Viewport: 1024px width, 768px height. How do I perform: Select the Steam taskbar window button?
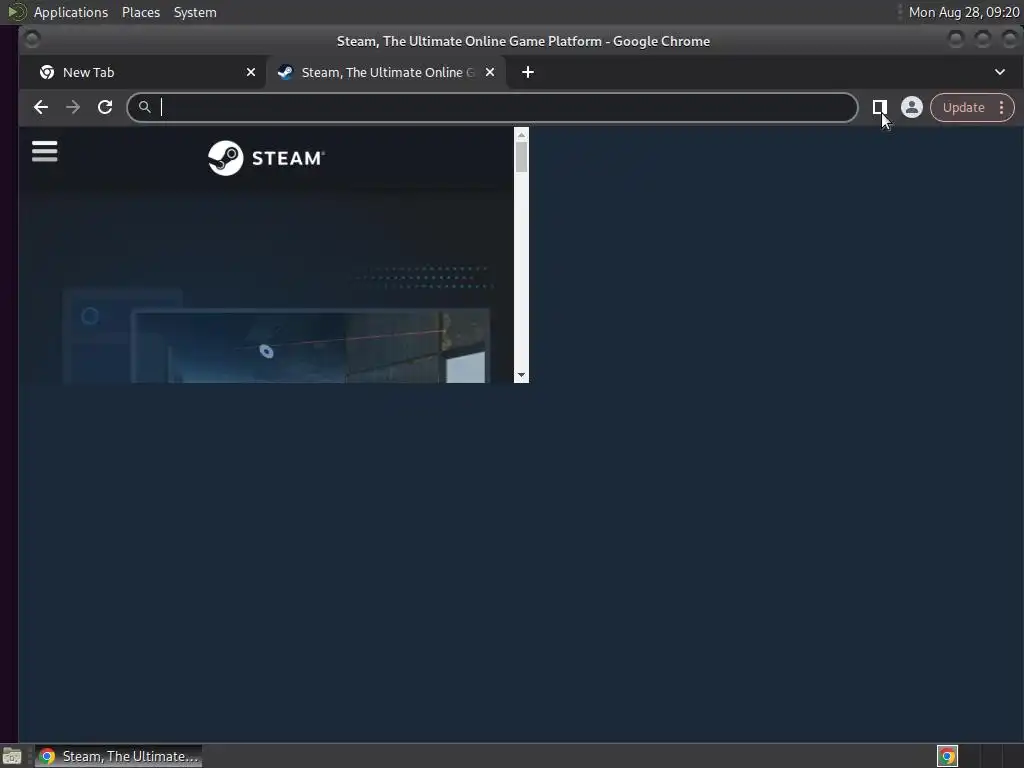coord(118,756)
